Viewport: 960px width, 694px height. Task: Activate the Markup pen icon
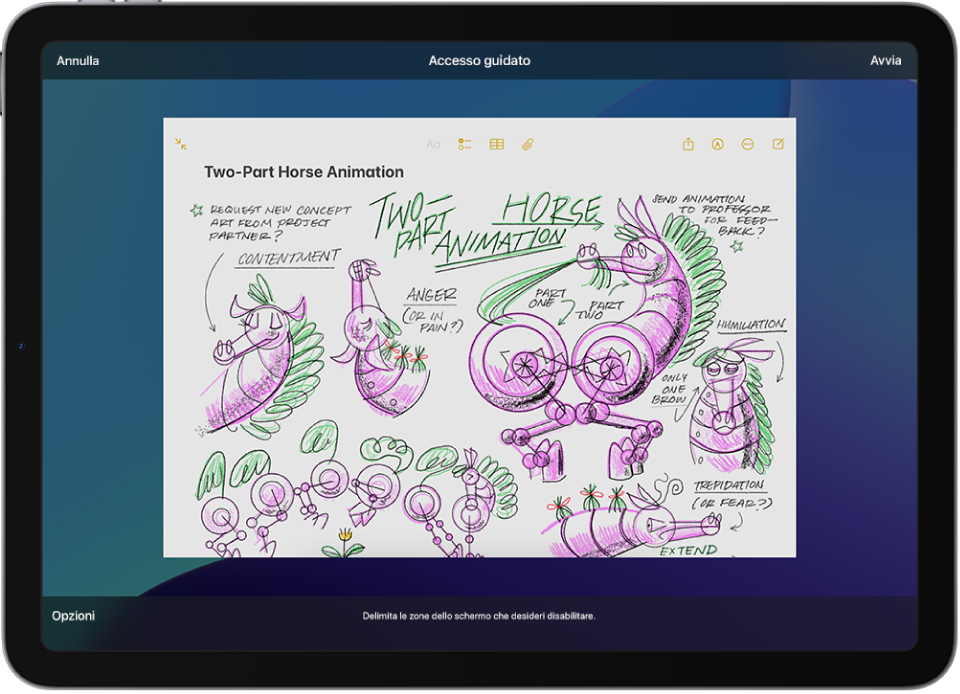(718, 144)
